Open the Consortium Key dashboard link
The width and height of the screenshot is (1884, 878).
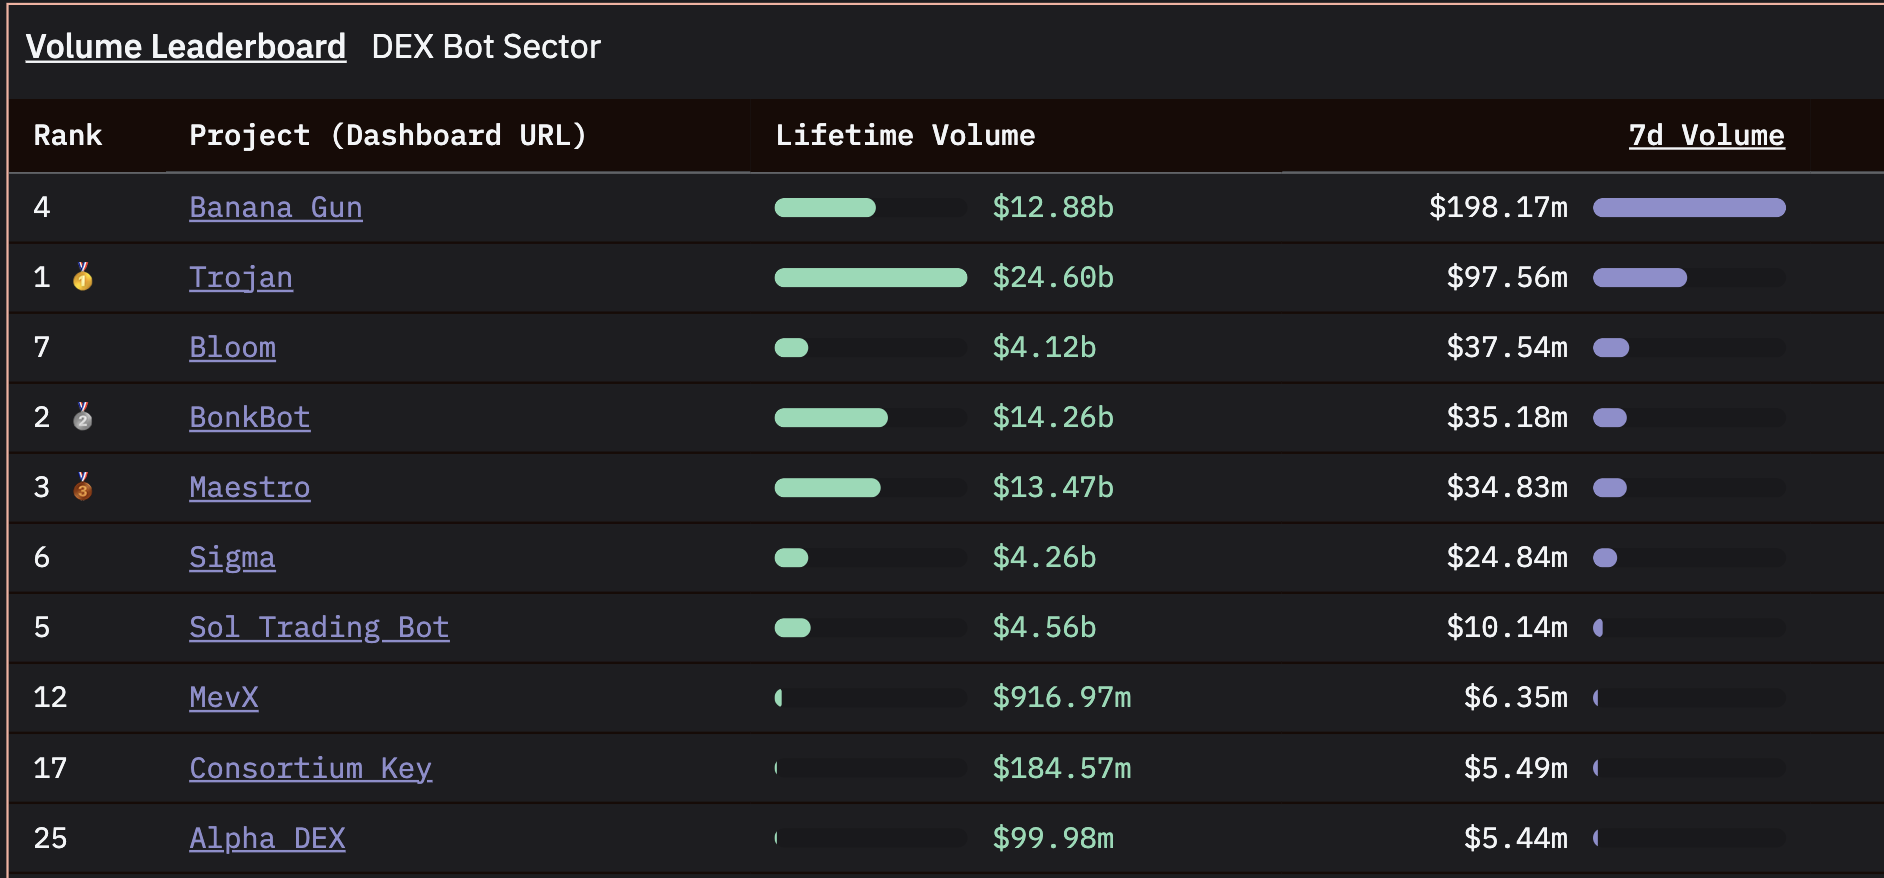click(311, 768)
